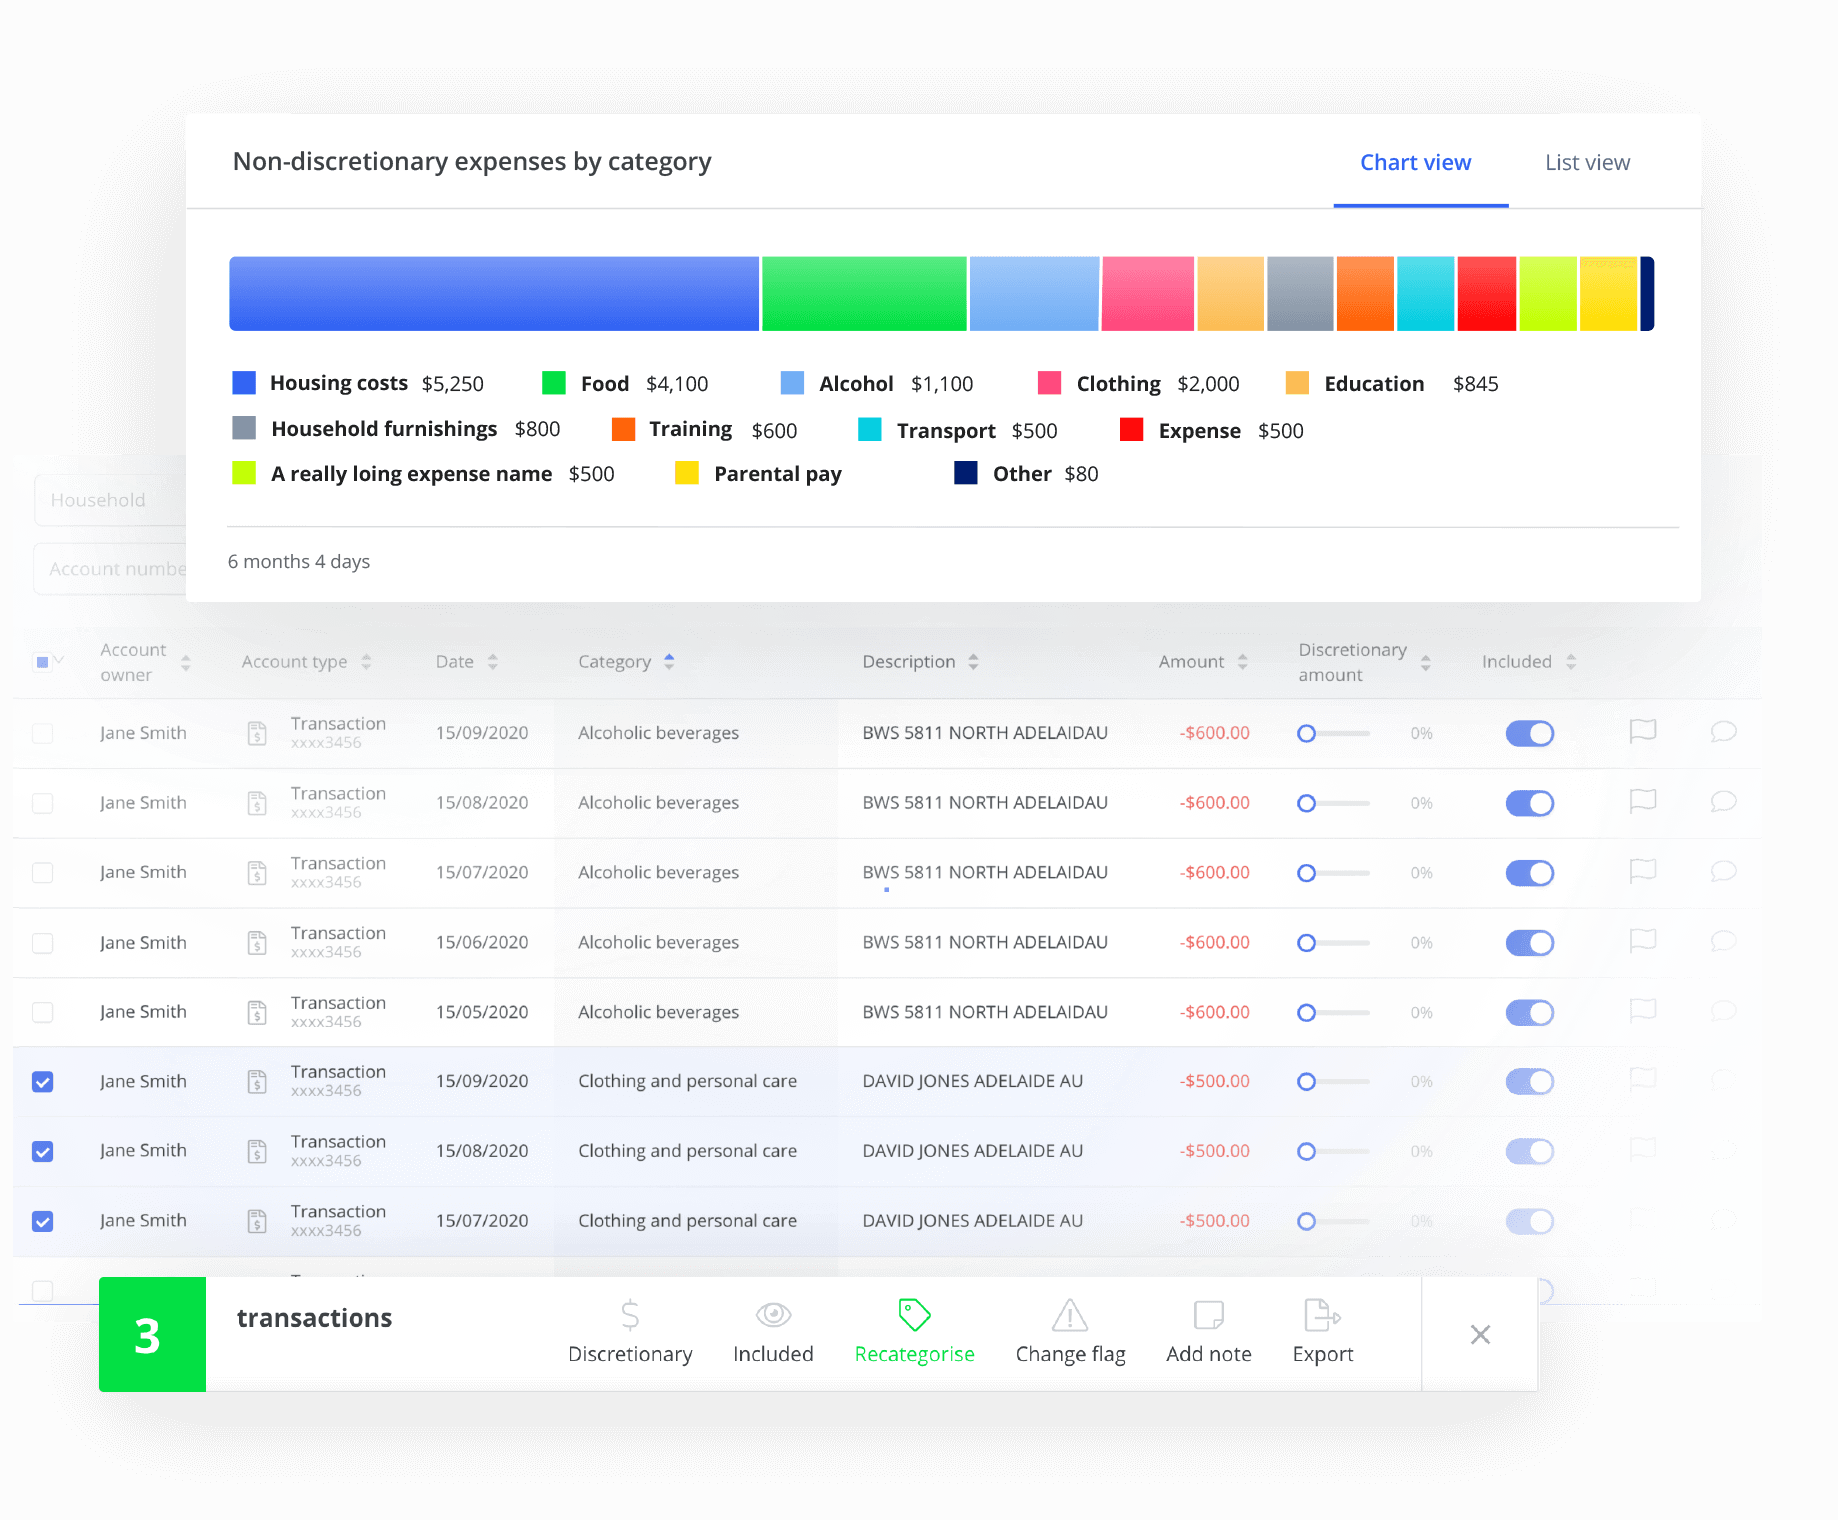Toggle Included switch for 15/09/2020 Alcoholic beverages
Image resolution: width=1838 pixels, height=1520 pixels.
coord(1529,733)
